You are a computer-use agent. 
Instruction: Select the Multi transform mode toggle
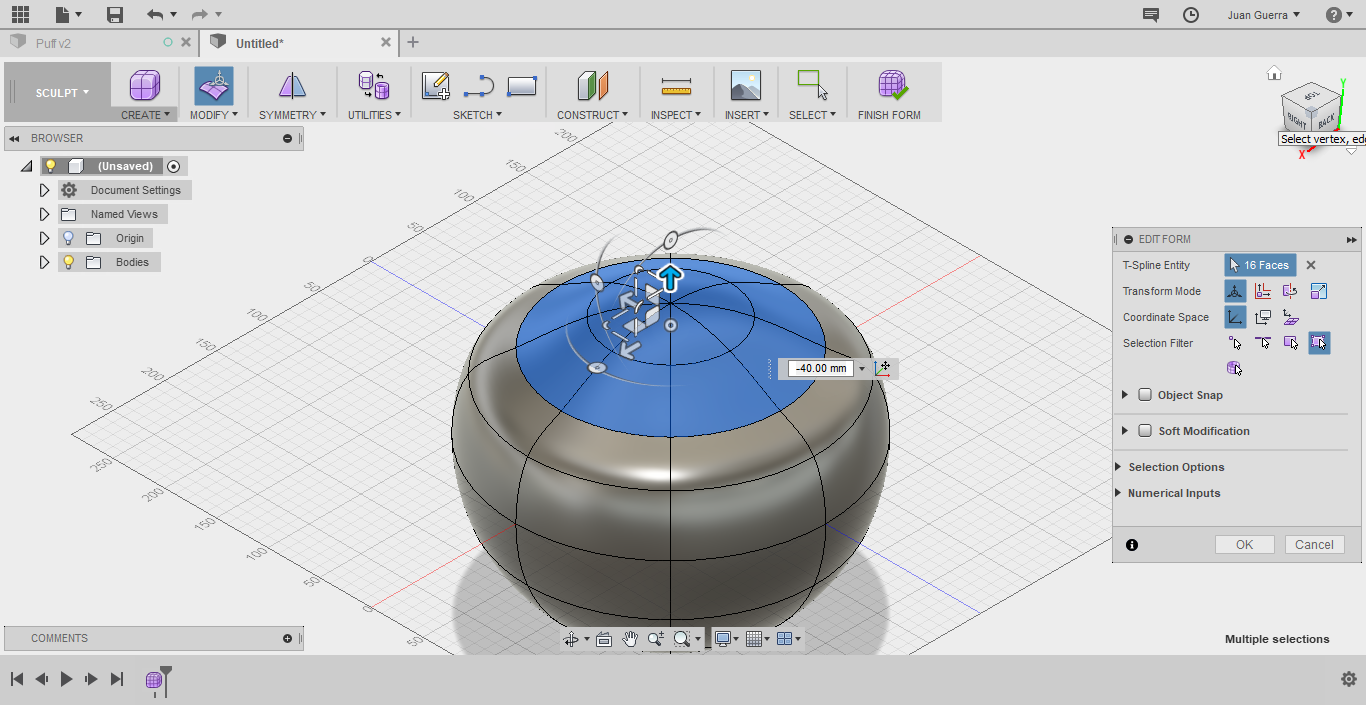1236,291
